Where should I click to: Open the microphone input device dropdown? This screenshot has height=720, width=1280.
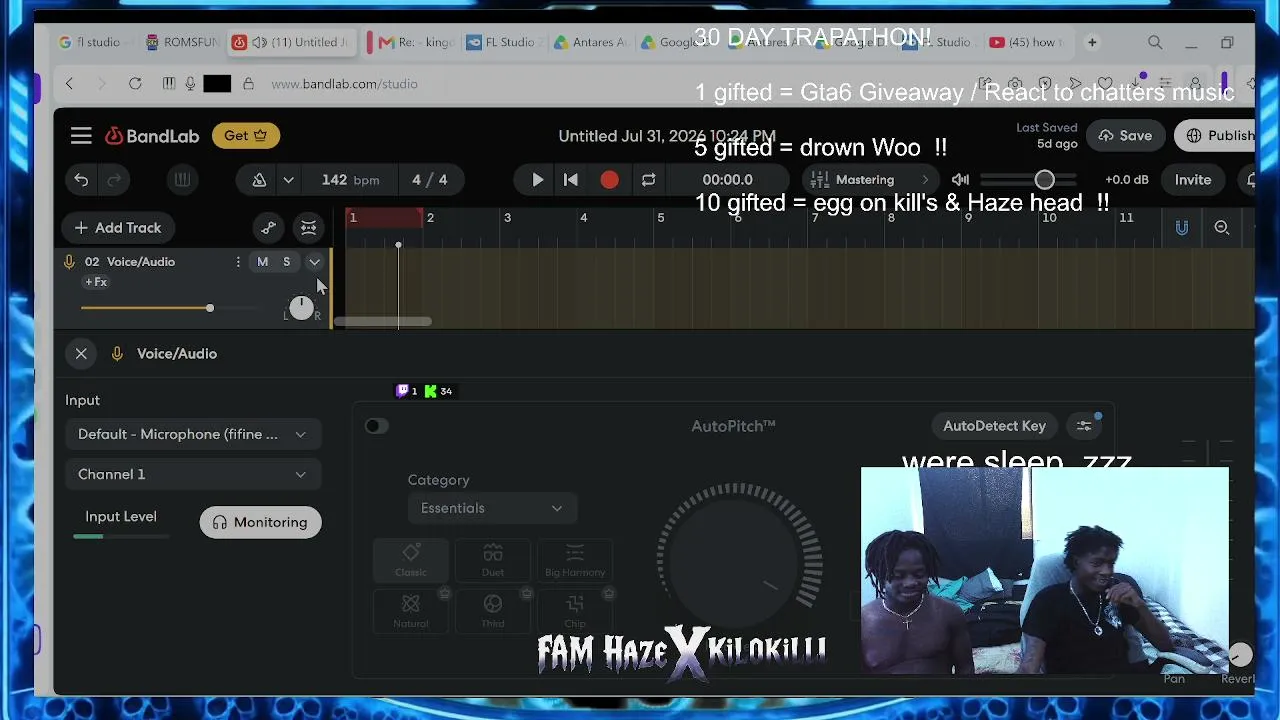click(192, 434)
